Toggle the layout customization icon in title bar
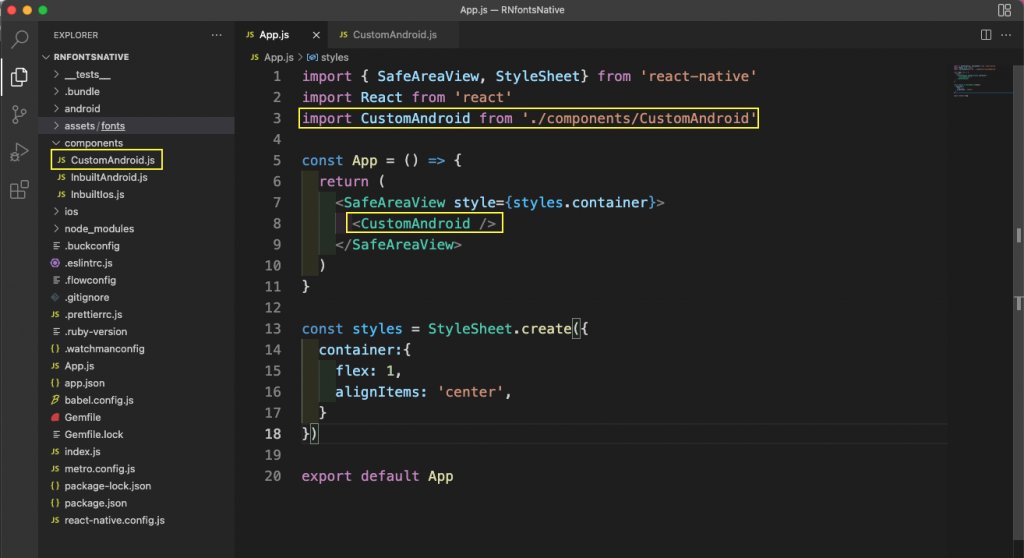1024x558 pixels. pyautogui.click(x=1004, y=10)
